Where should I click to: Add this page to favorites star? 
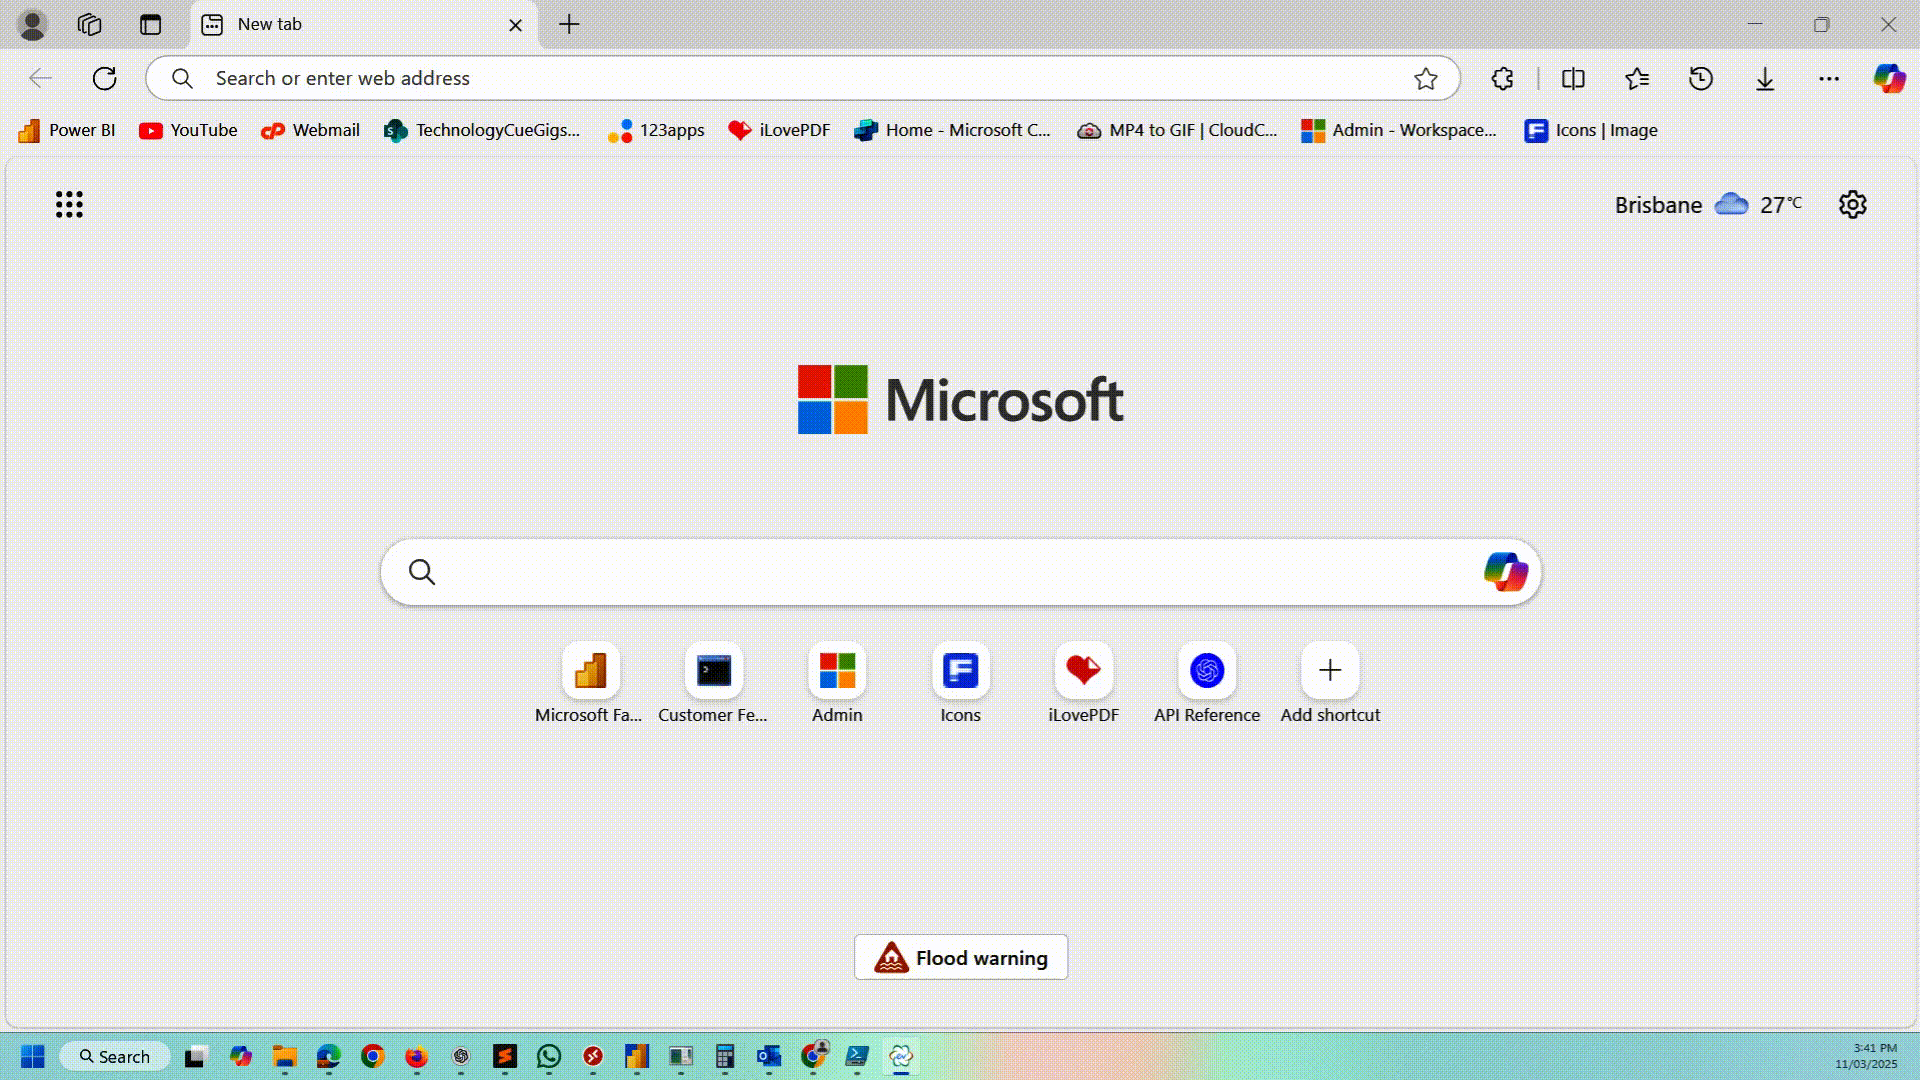pyautogui.click(x=1426, y=78)
